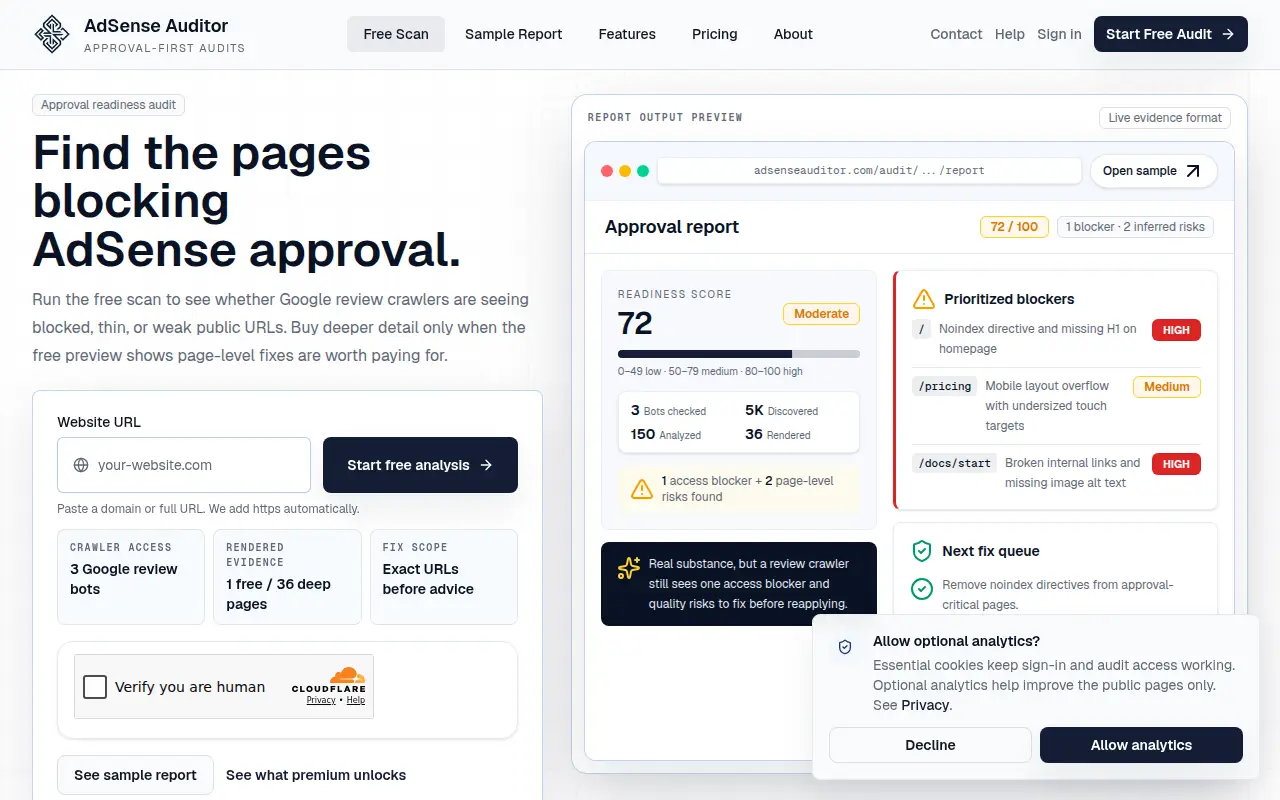The height and width of the screenshot is (800, 1280).
Task: Open the Contact link
Action: click(x=956, y=34)
